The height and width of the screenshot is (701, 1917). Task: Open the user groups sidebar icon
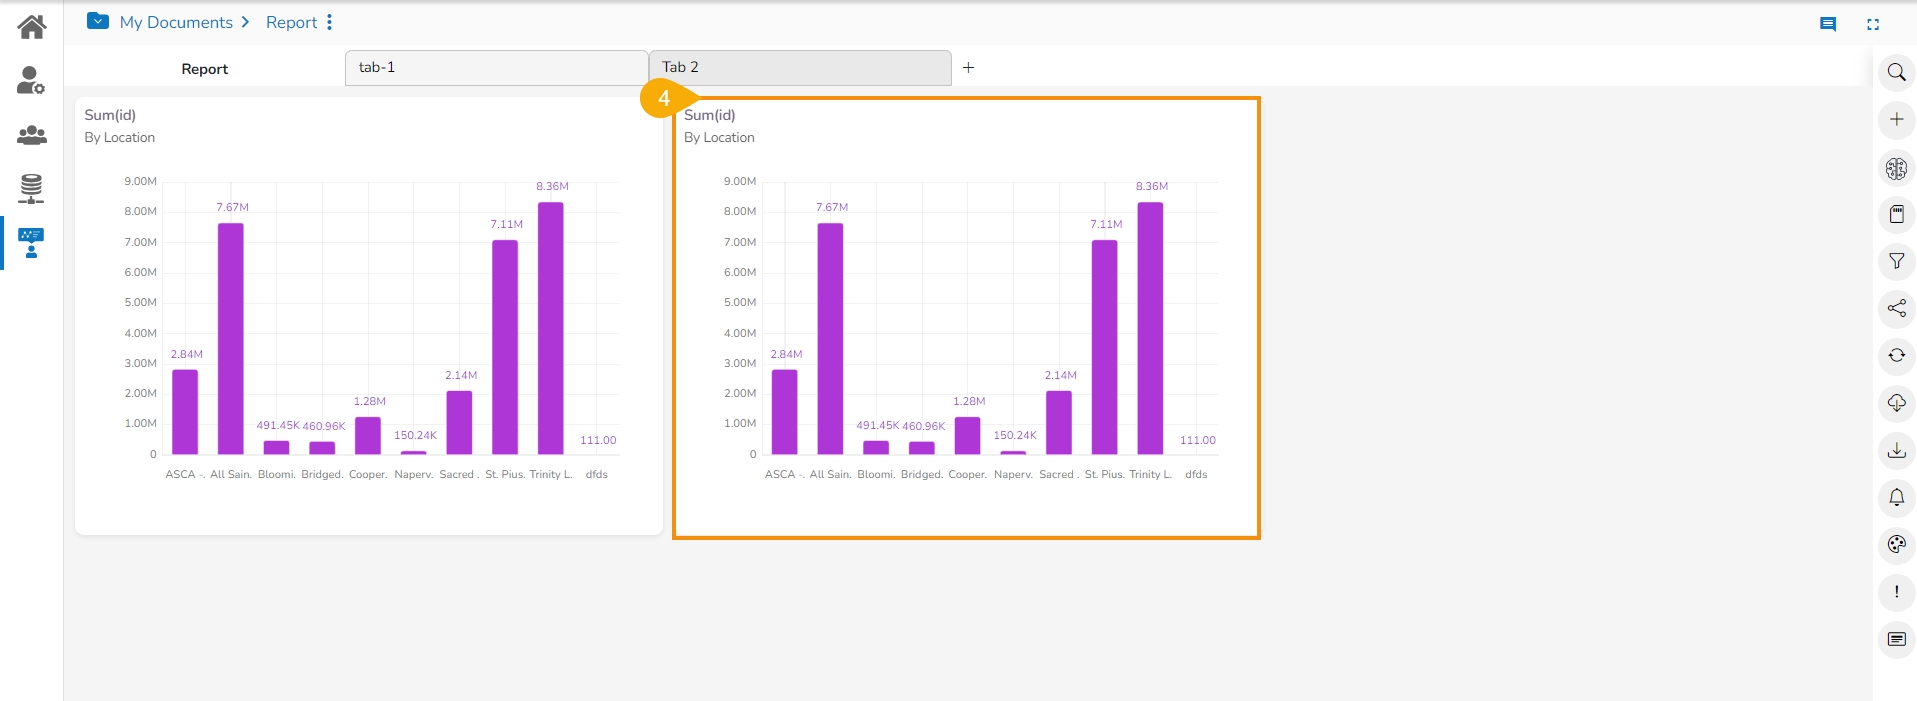32,135
